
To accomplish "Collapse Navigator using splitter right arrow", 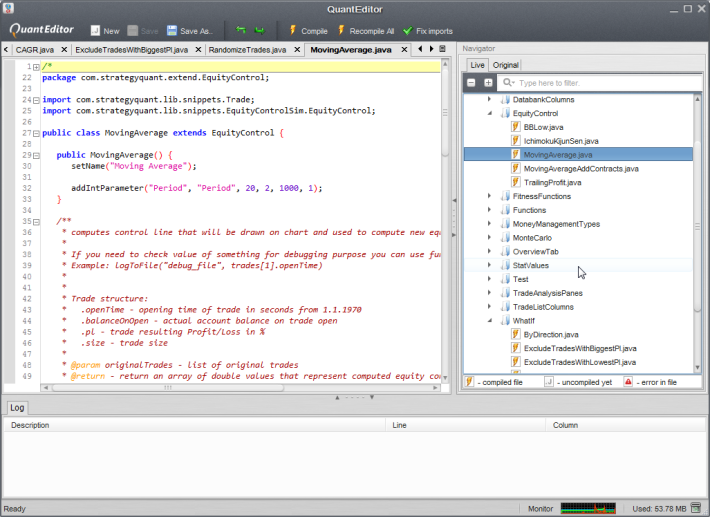I will (x=454, y=235).
